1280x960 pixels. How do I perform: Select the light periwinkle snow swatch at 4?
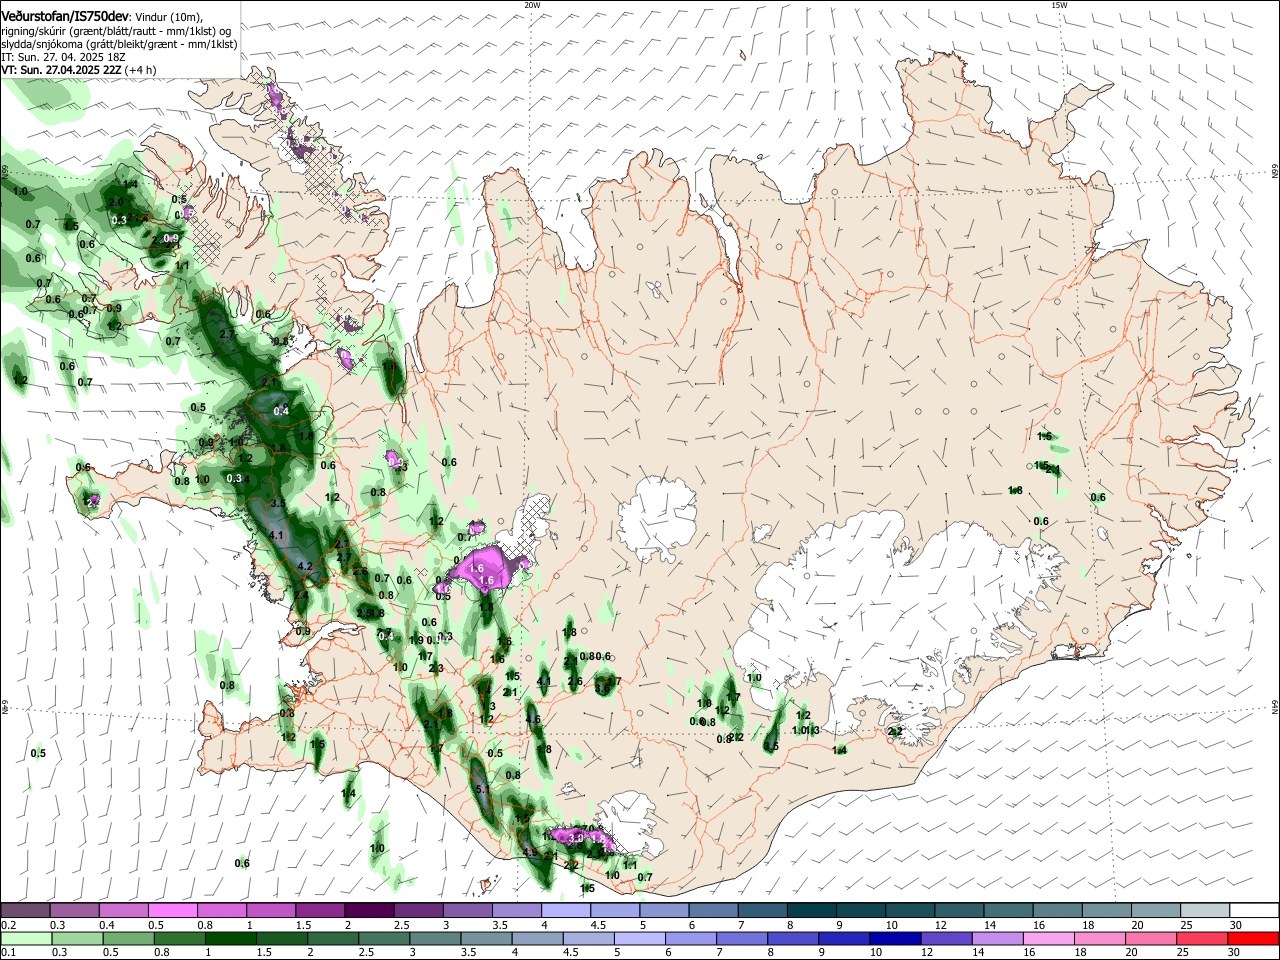(x=564, y=911)
